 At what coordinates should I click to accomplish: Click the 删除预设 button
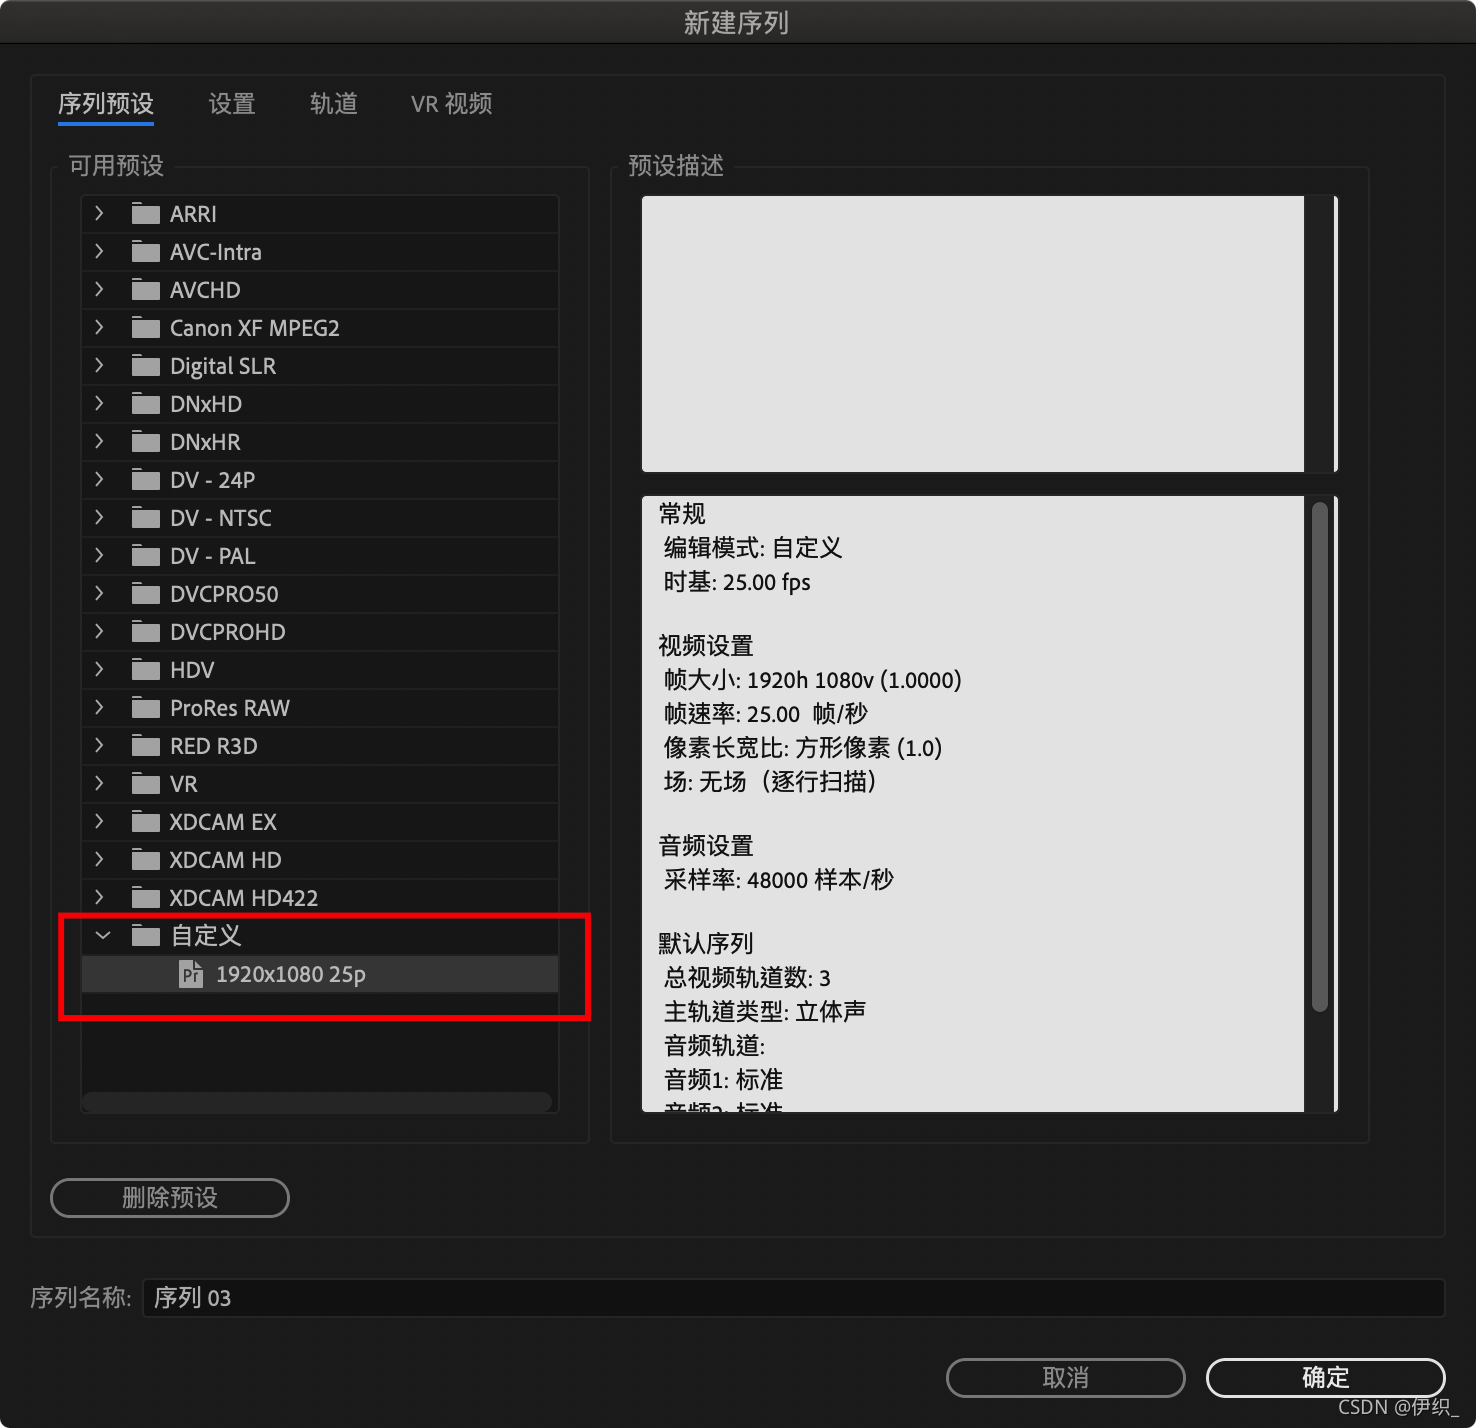tap(170, 1198)
